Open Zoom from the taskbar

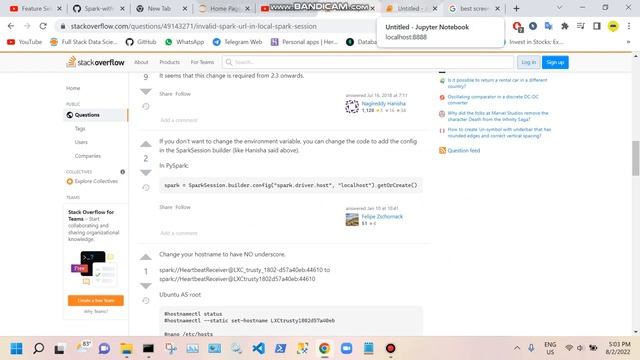[347, 349]
